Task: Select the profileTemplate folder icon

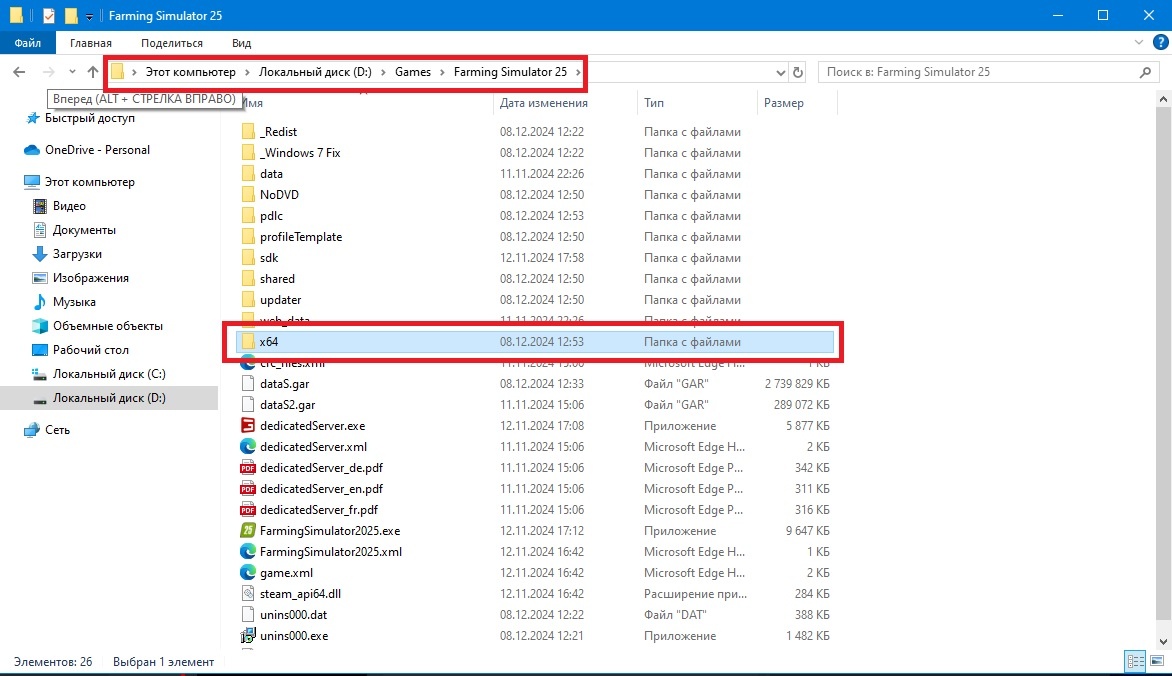Action: point(248,236)
